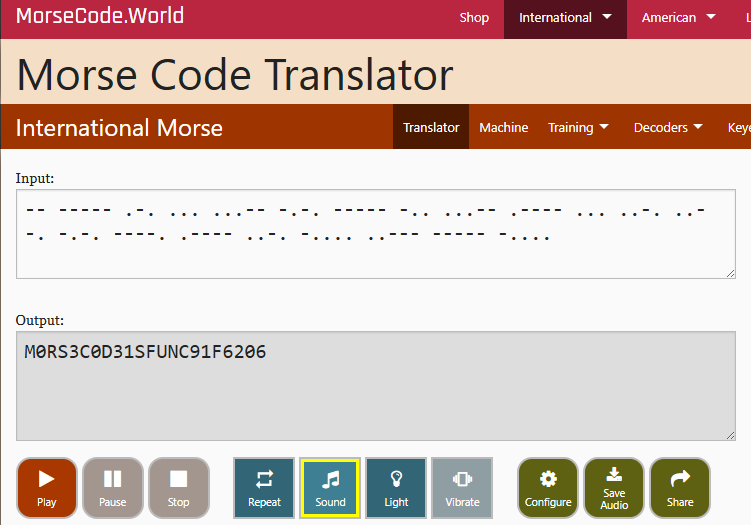The height and width of the screenshot is (525, 751).
Task: Toggle Sound output
Action: [x=330, y=488]
